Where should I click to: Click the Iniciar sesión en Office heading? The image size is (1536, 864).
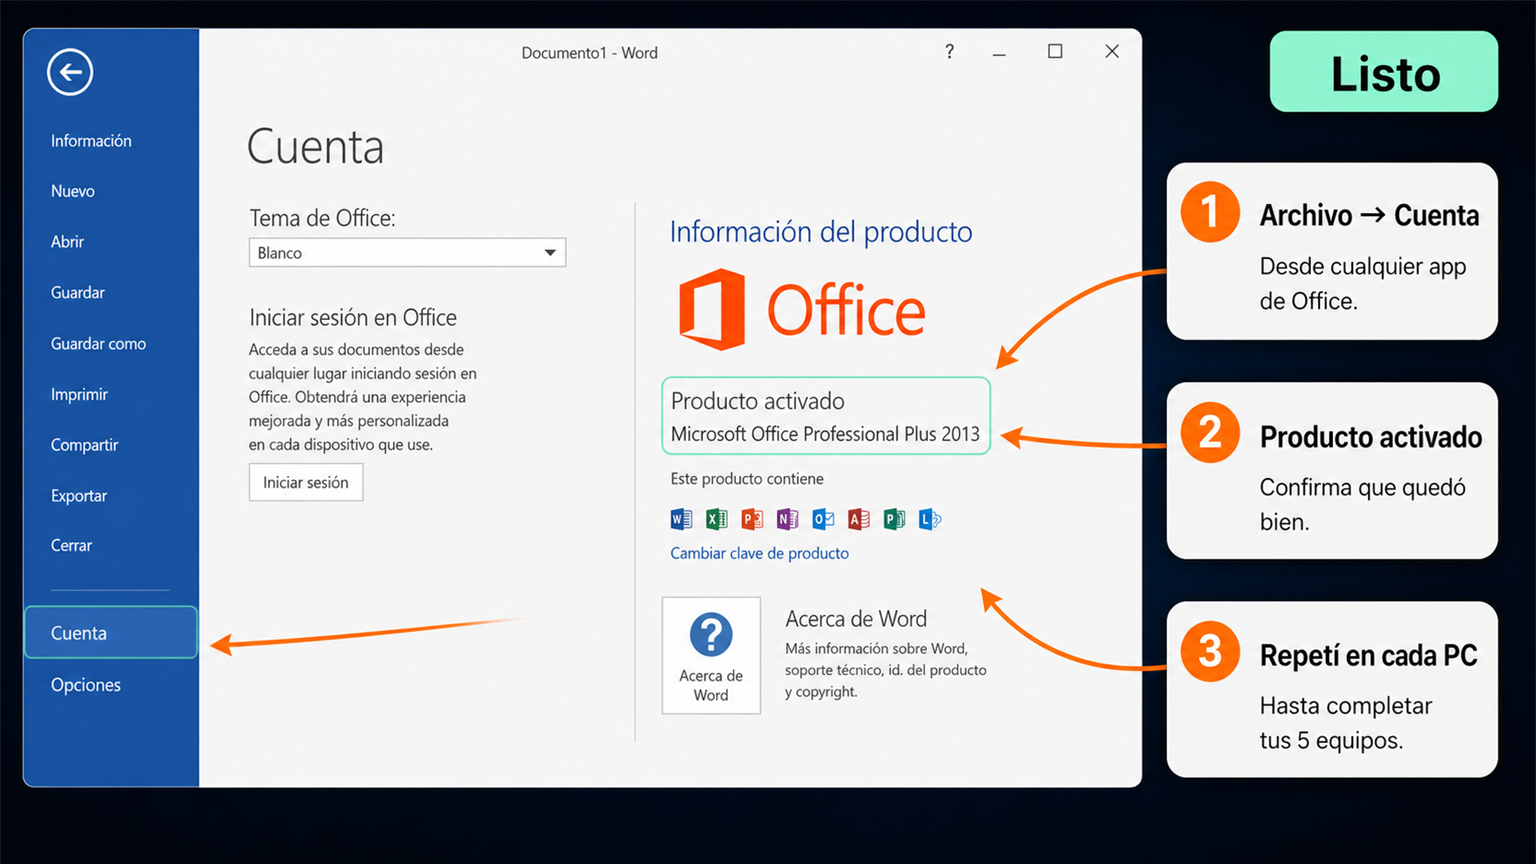click(x=353, y=318)
